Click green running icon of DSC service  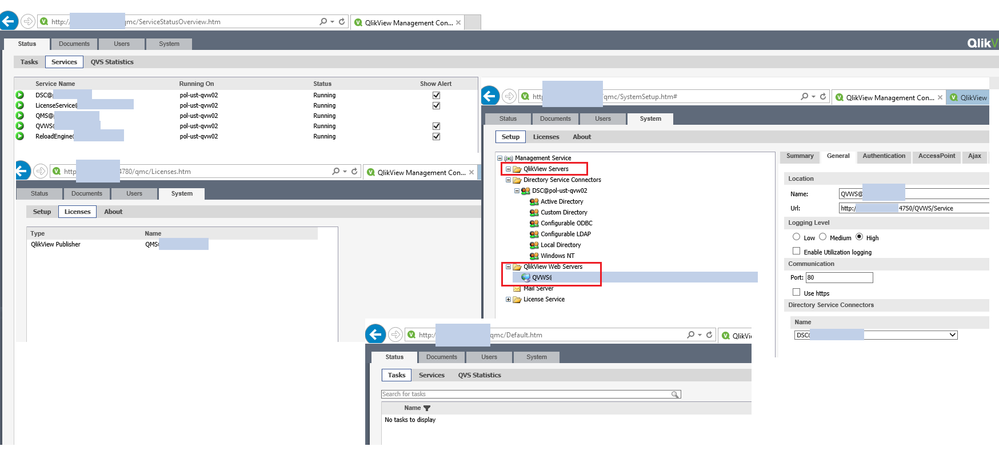coord(20,95)
